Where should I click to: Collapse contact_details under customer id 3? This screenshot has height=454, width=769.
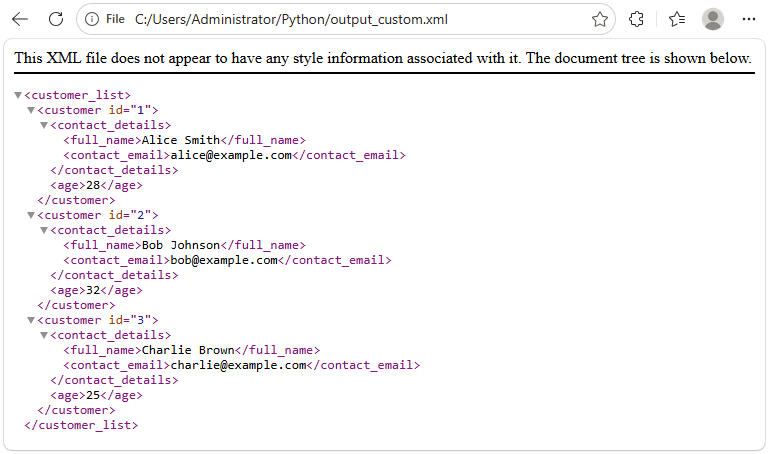pyautogui.click(x=44, y=335)
